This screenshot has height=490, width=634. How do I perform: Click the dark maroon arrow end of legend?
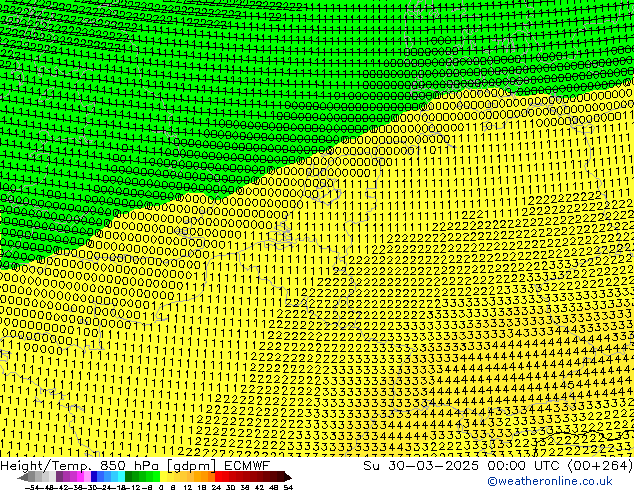tap(288, 477)
